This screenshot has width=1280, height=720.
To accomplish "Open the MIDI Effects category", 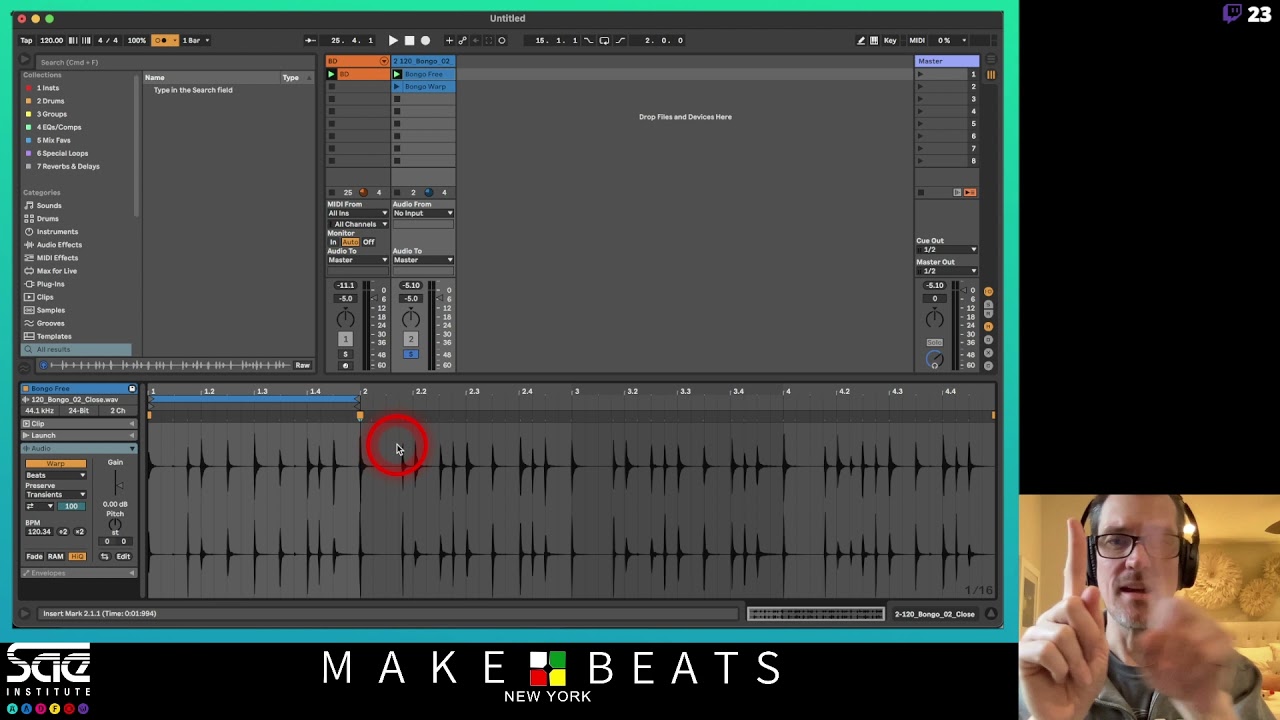I will tap(57, 257).
